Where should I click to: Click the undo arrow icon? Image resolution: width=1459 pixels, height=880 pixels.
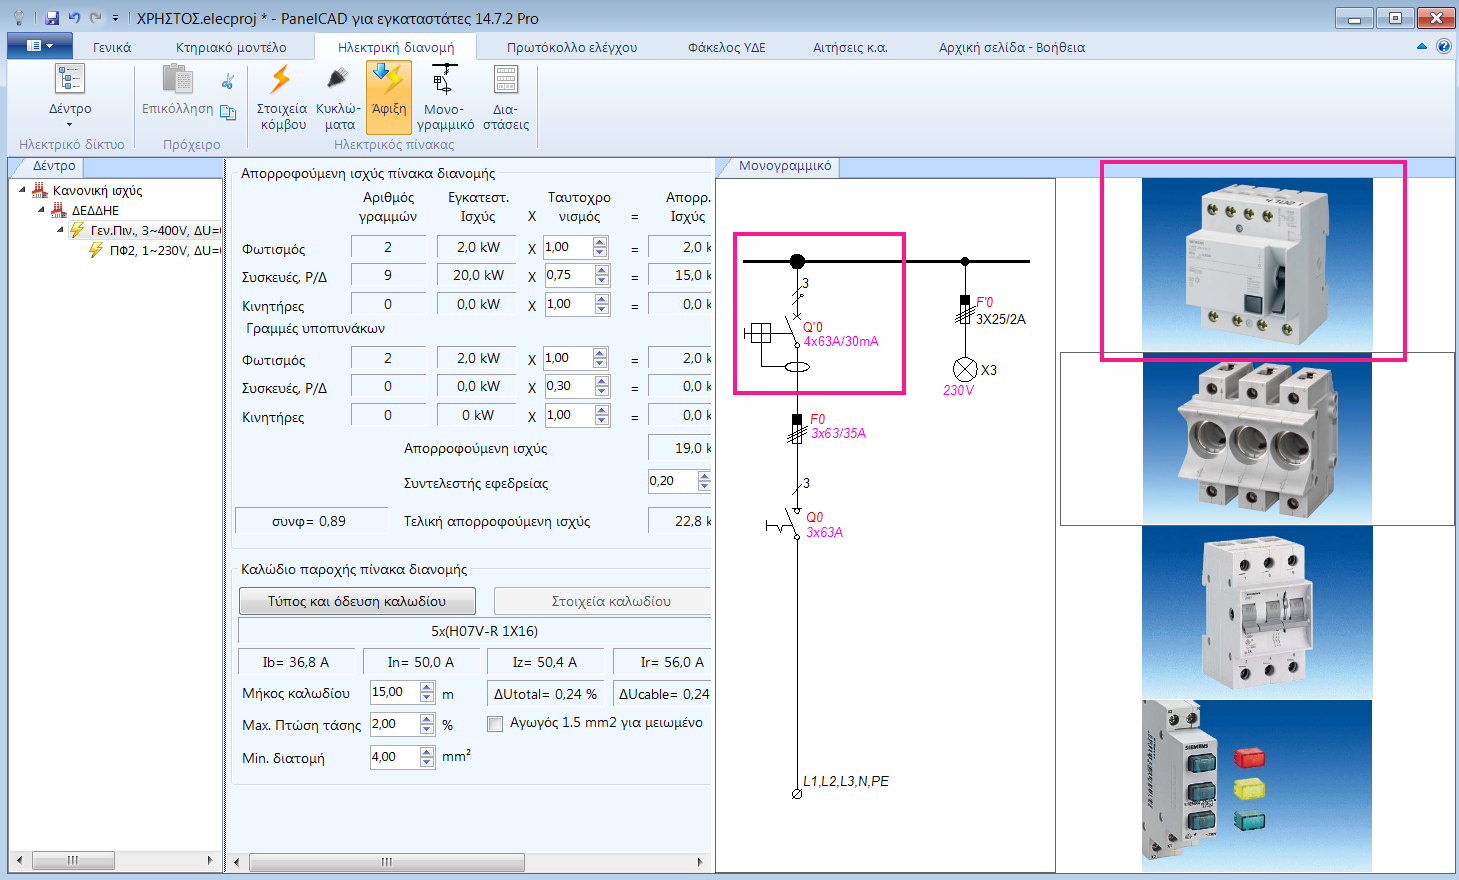[74, 18]
